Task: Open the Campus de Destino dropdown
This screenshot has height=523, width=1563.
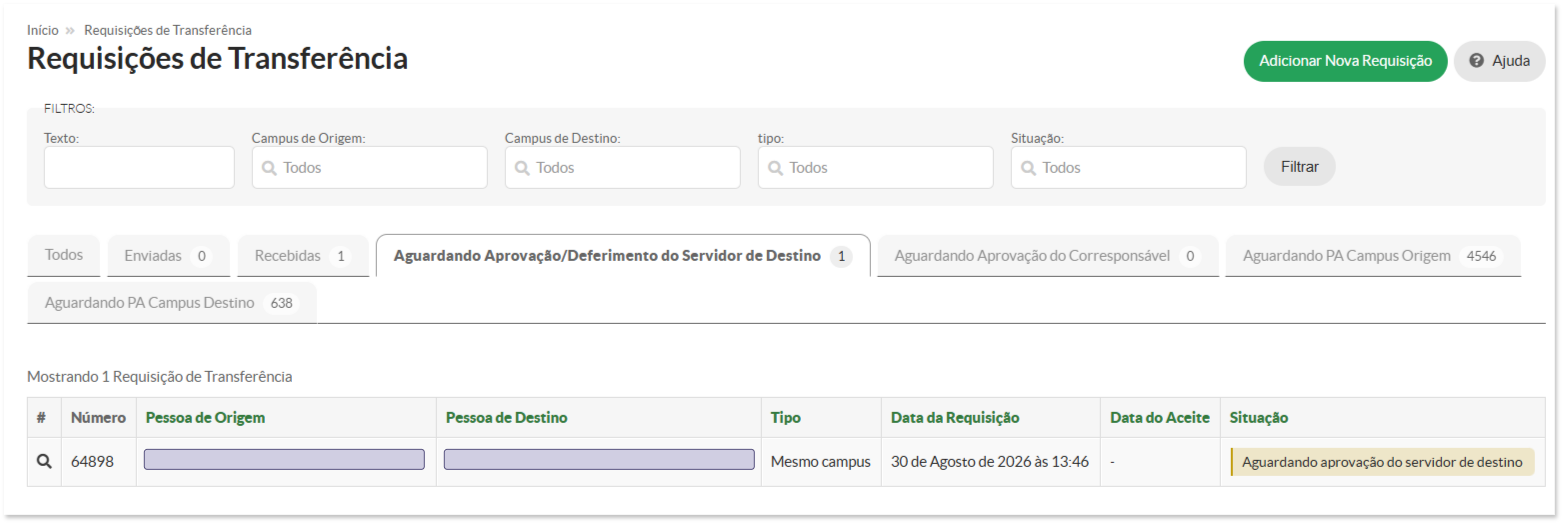Action: (623, 168)
